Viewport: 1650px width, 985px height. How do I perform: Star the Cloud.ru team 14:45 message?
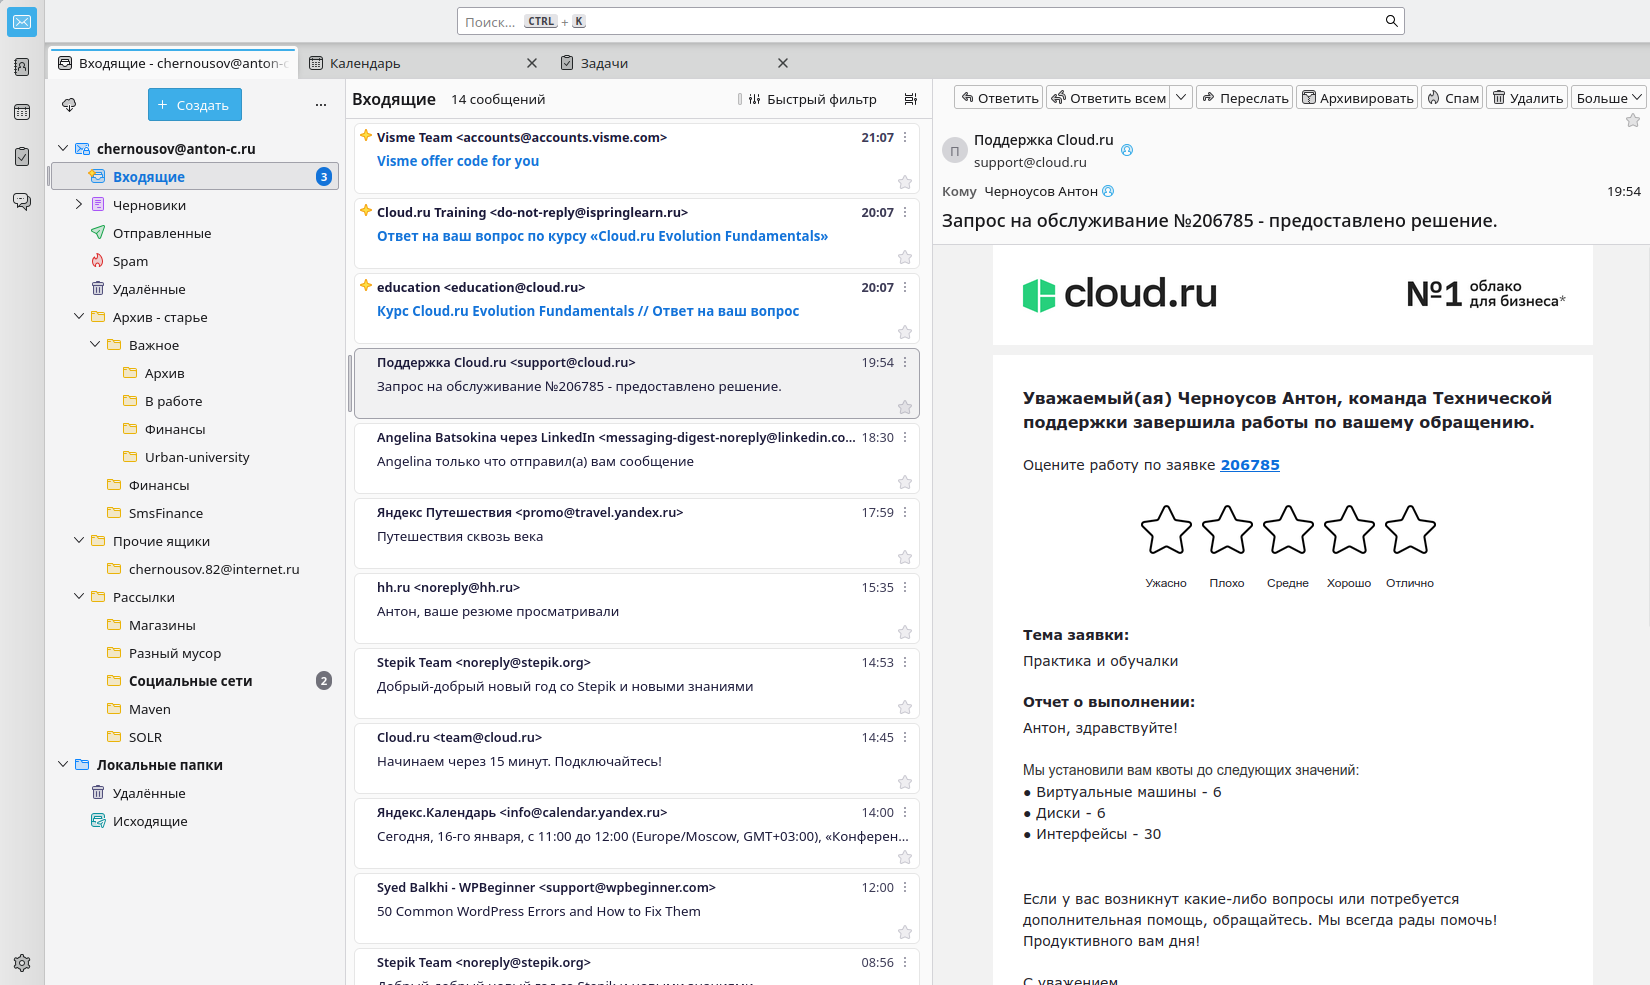pos(905,782)
